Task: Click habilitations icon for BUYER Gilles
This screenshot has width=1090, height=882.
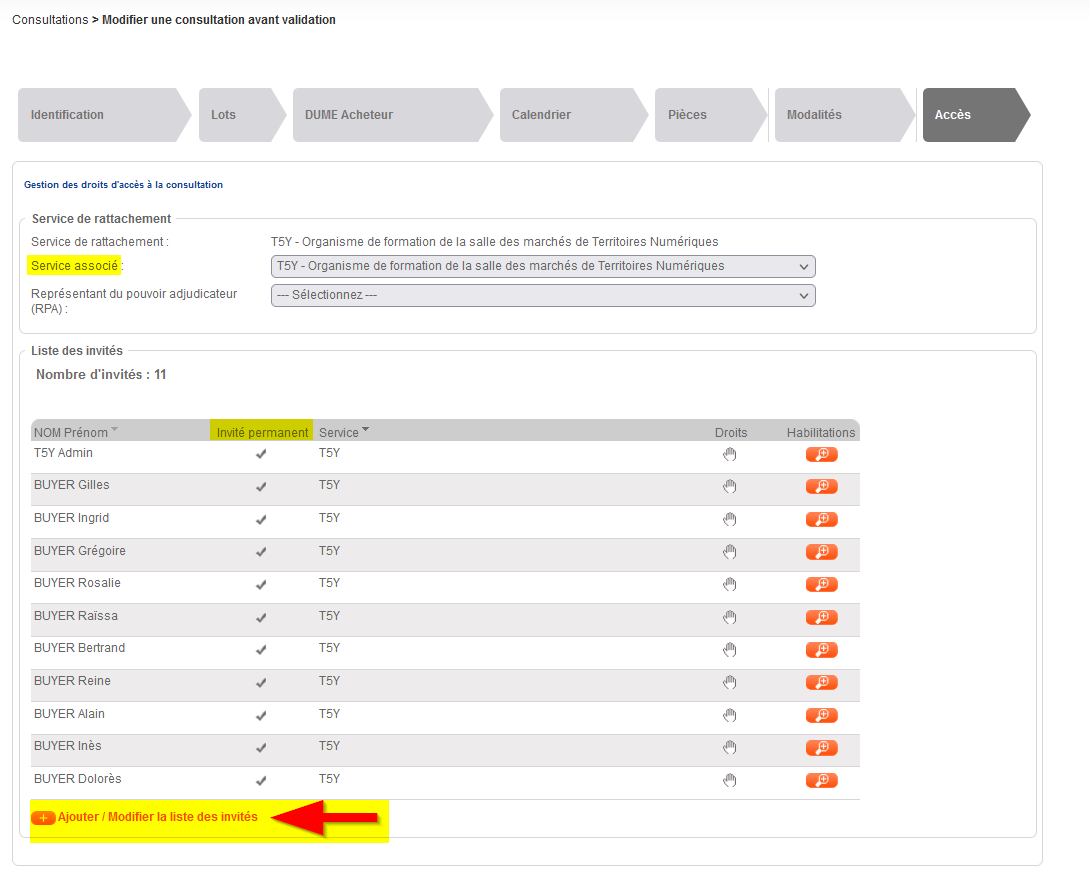Action: (821, 487)
